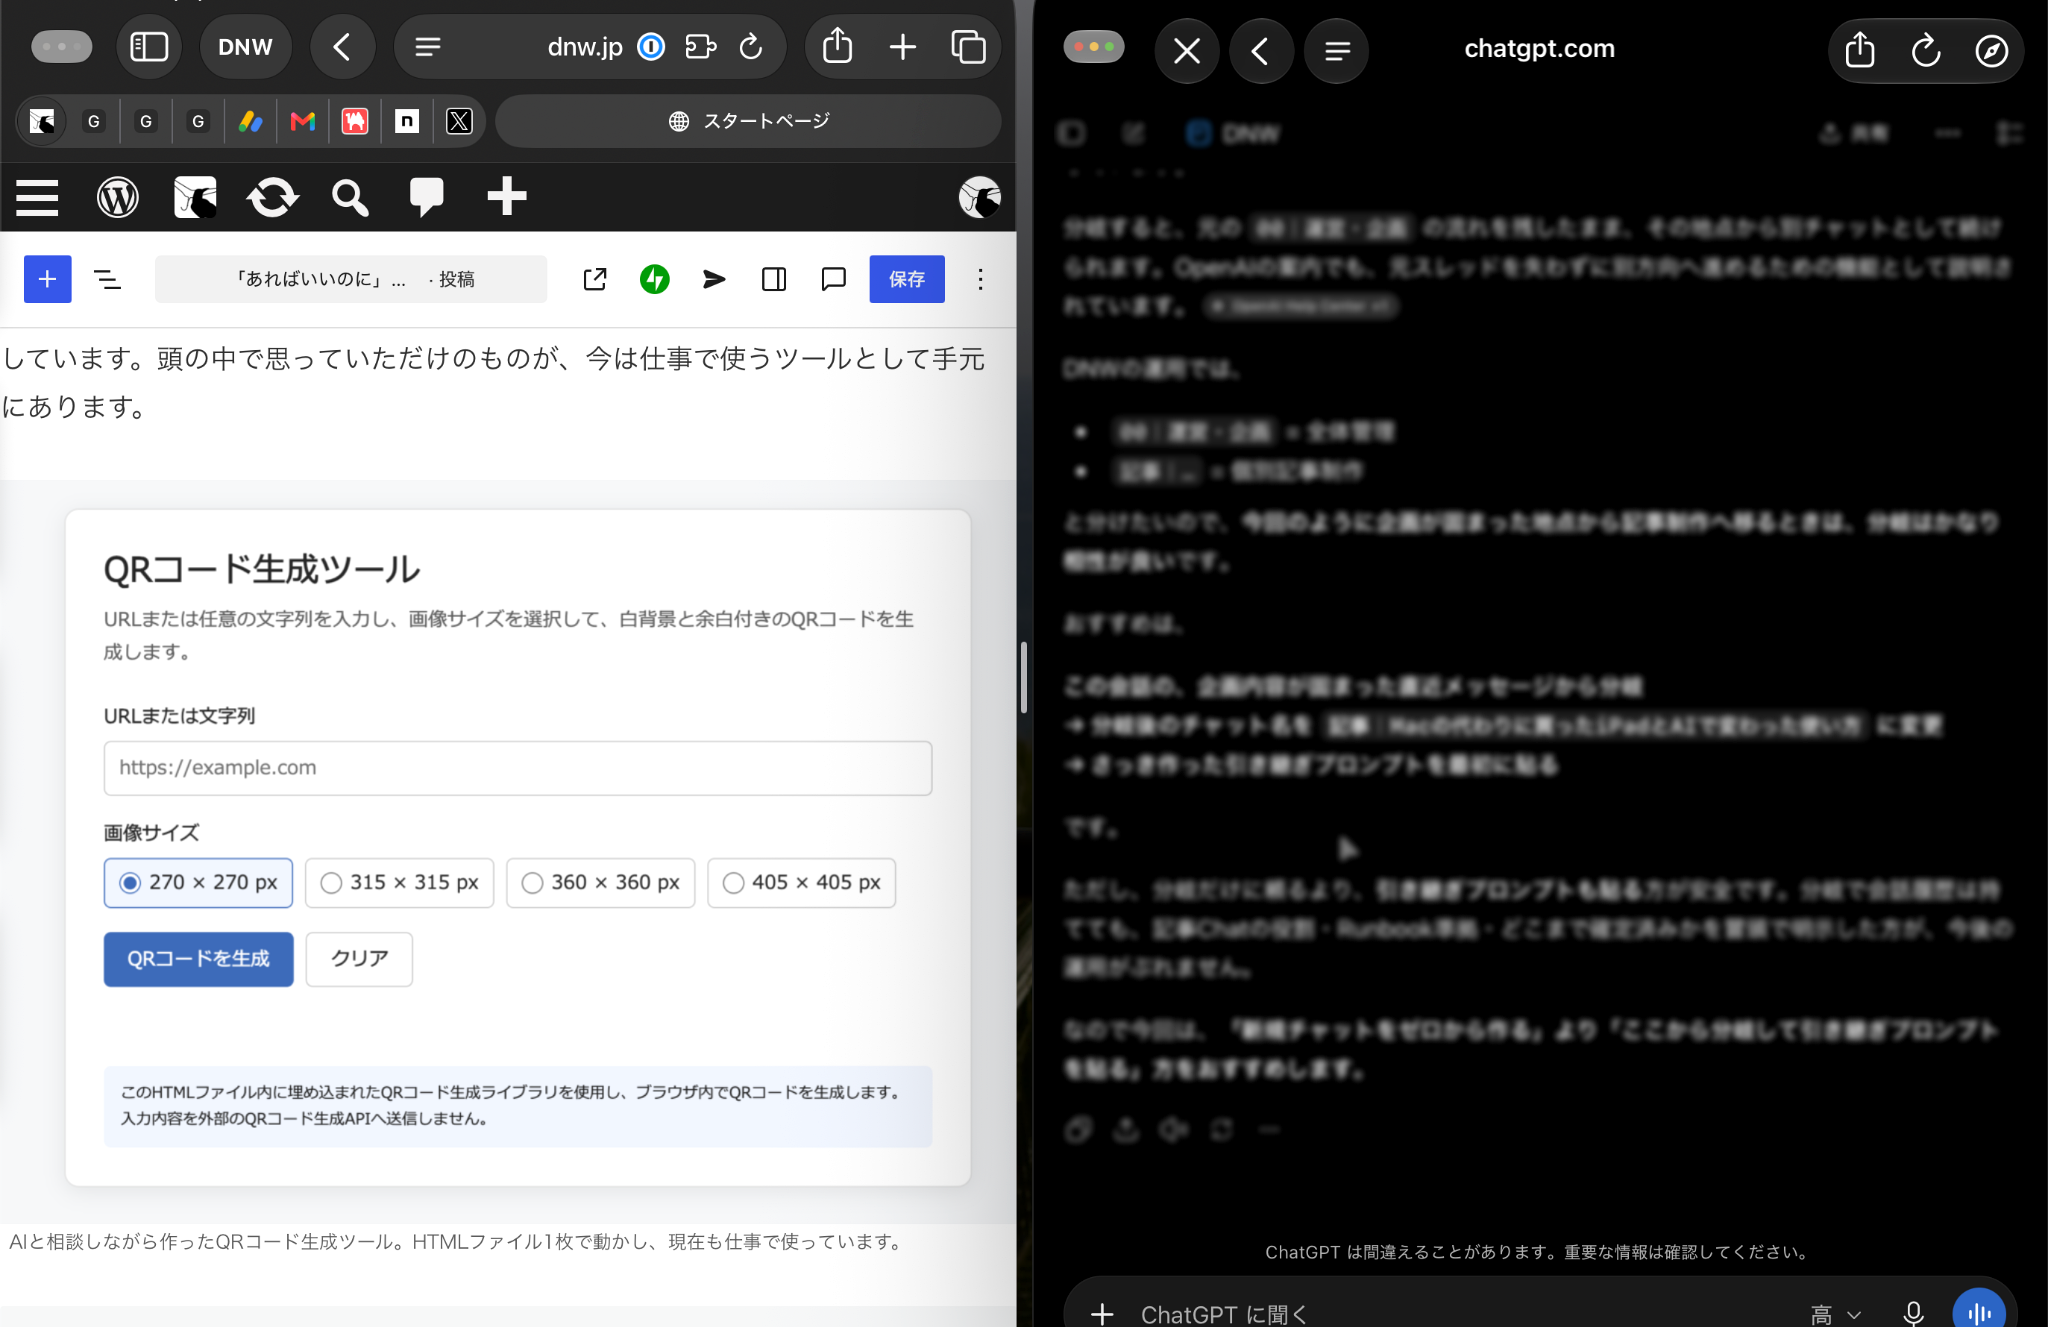The image size is (2048, 1327).
Task: Open reader menu icon beside dnw.jp address
Action: coord(428,47)
